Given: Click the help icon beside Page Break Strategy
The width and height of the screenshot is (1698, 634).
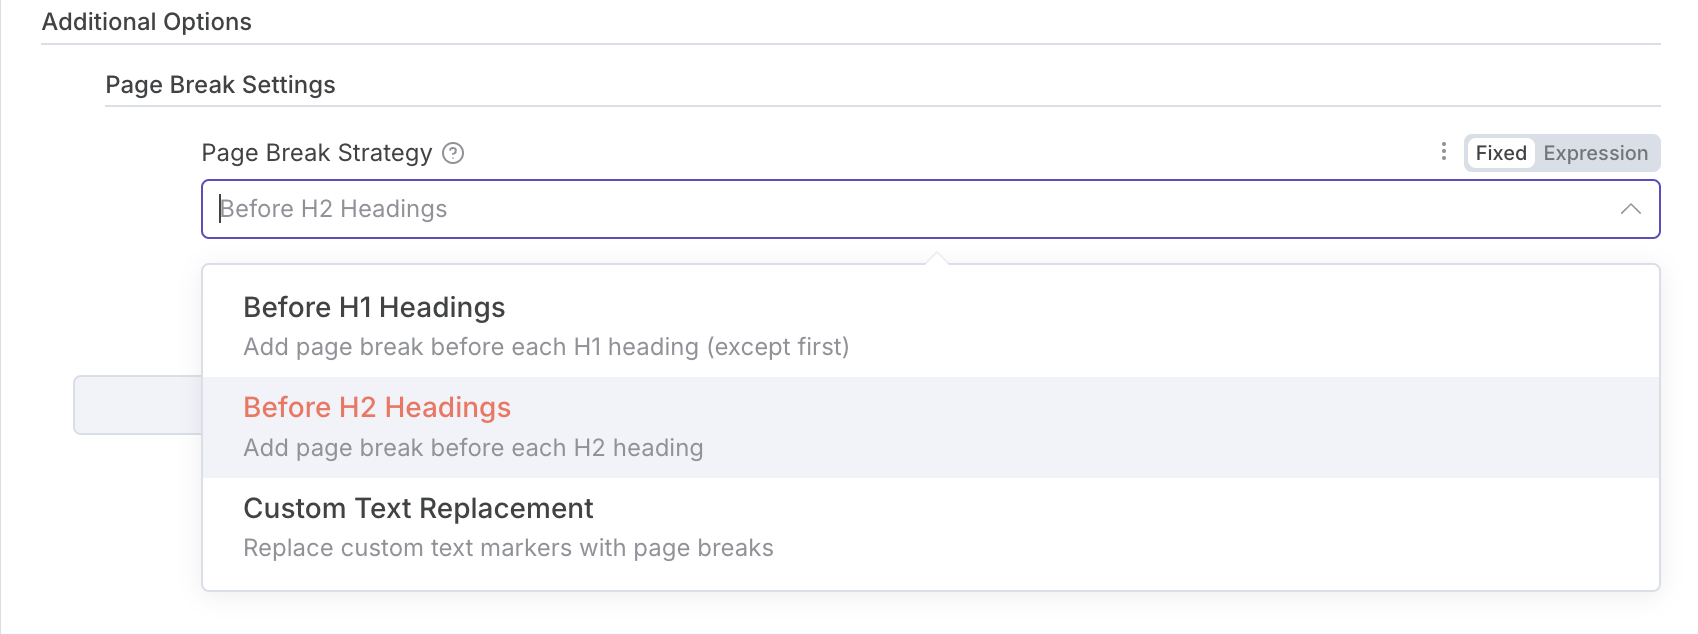Looking at the screenshot, I should point(453,153).
